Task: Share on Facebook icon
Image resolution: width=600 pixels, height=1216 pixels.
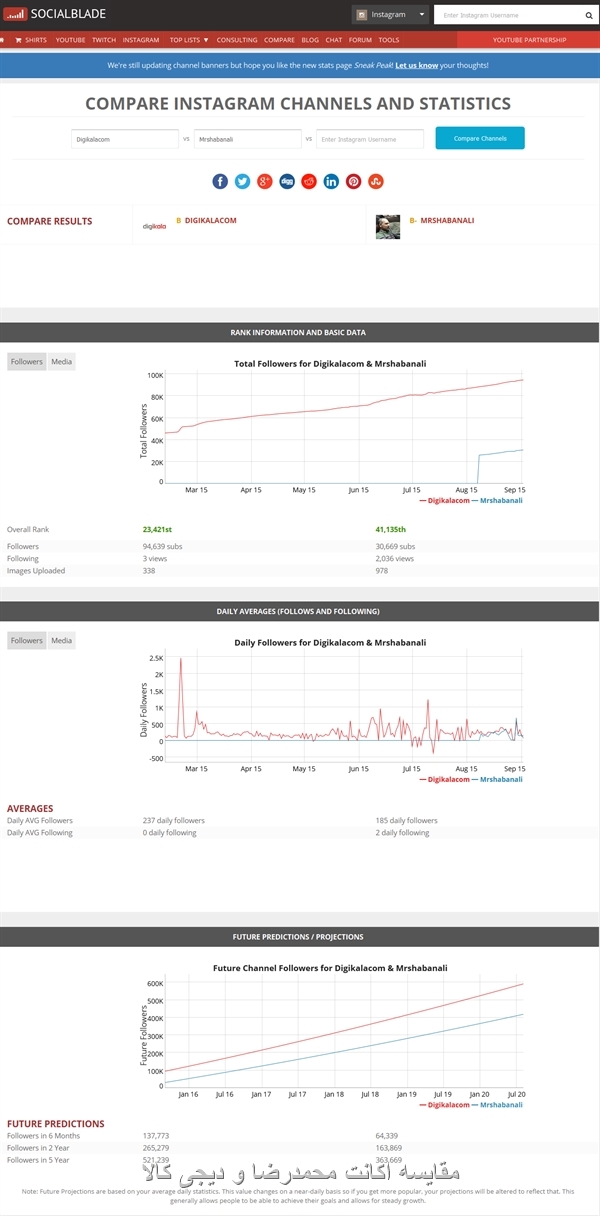Action: [x=220, y=181]
